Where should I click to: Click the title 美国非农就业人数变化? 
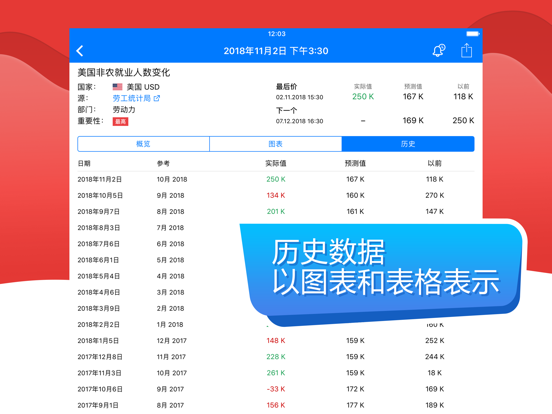pyautogui.click(x=124, y=73)
